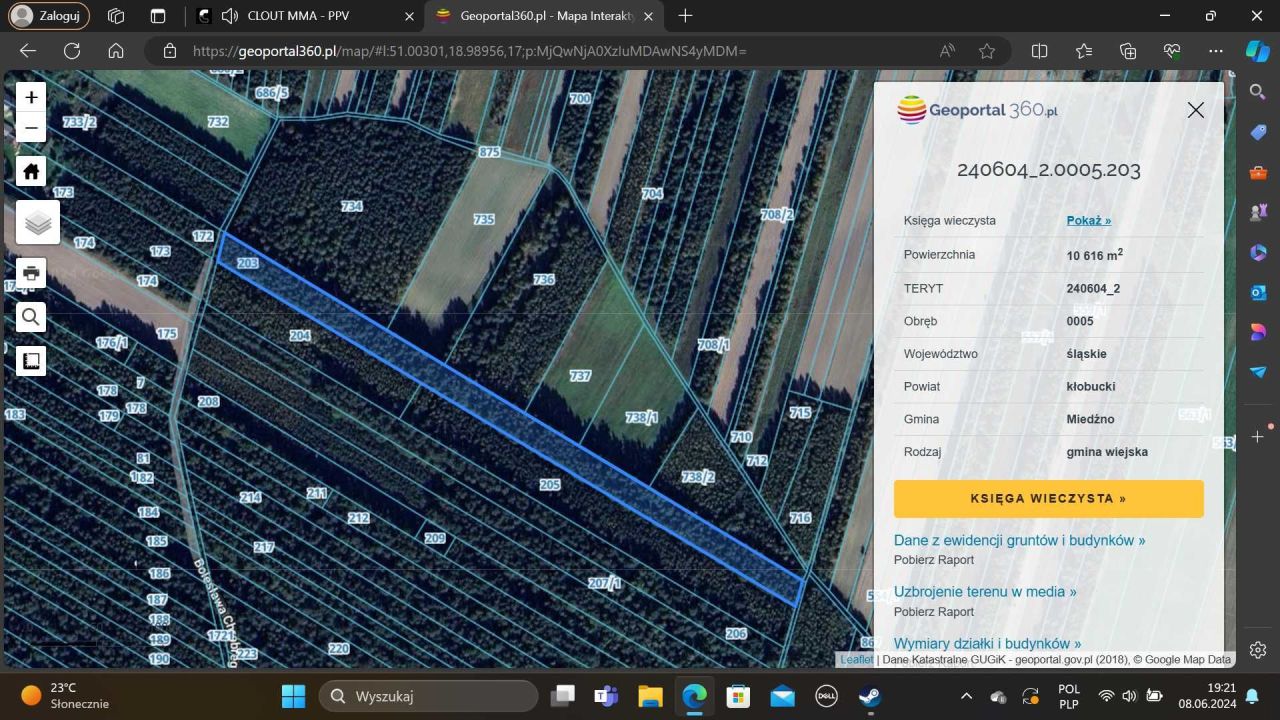Zoom in on the map
The image size is (1280, 720).
(x=31, y=97)
